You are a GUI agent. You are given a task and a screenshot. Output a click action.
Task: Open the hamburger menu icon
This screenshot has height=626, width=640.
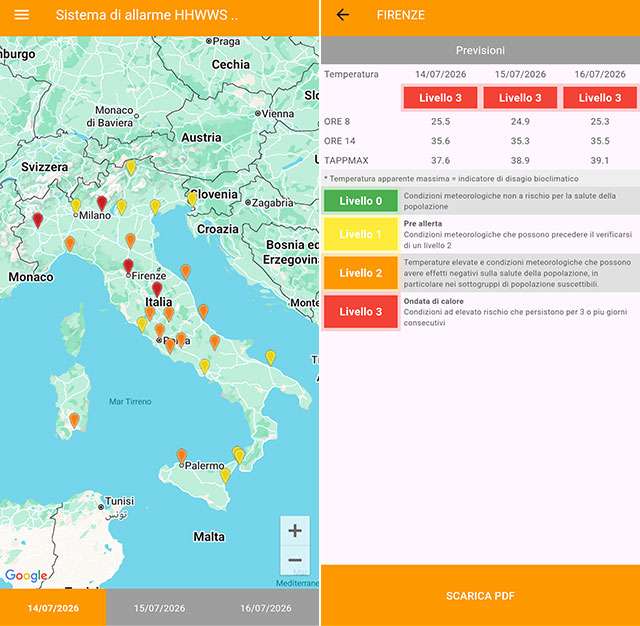(x=22, y=15)
